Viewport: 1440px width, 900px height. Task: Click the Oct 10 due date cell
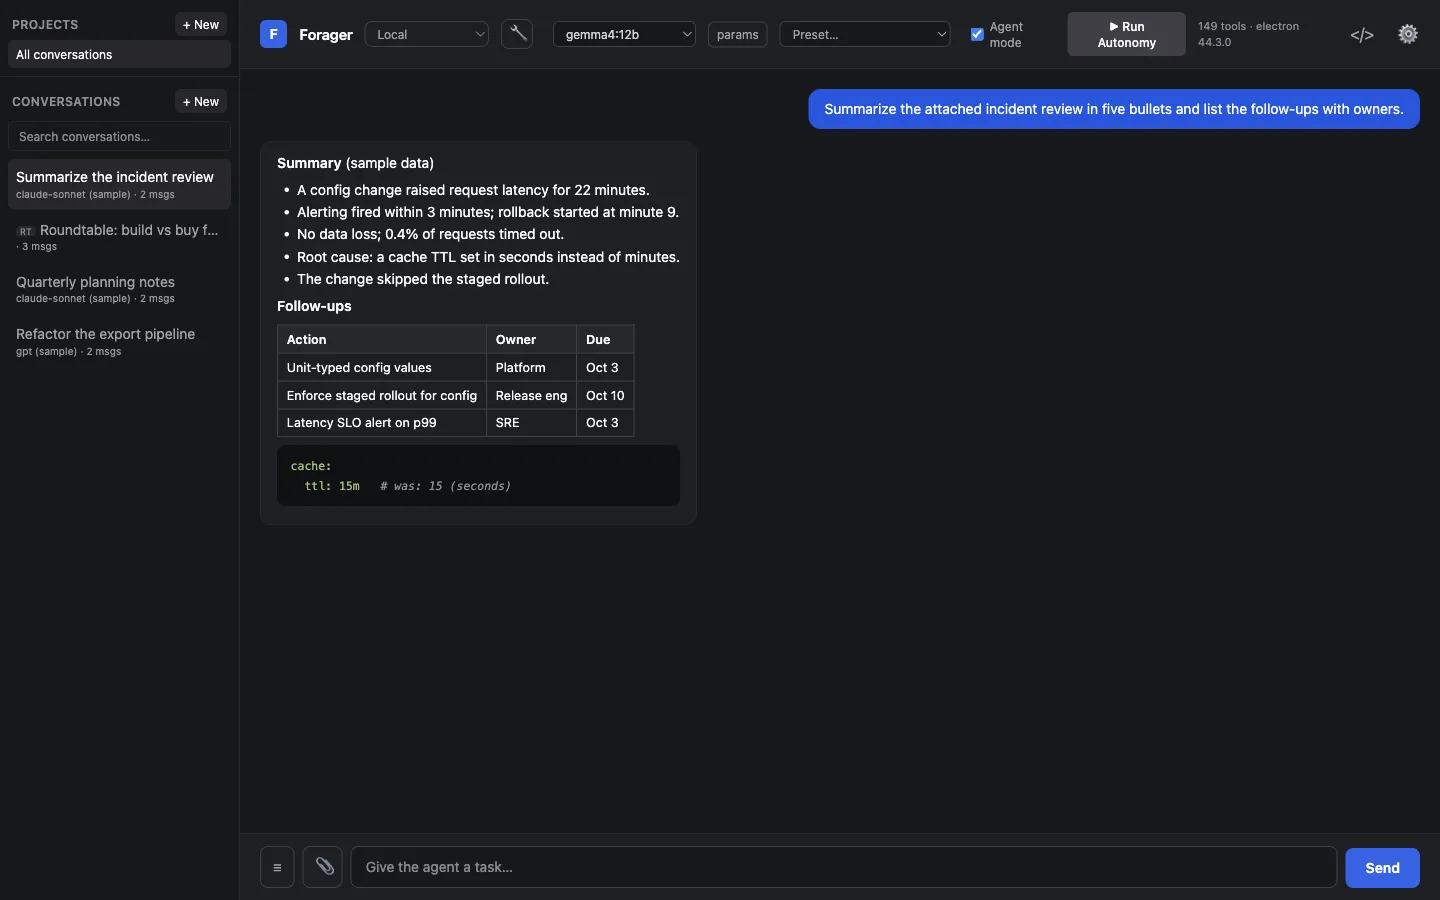[x=605, y=395]
